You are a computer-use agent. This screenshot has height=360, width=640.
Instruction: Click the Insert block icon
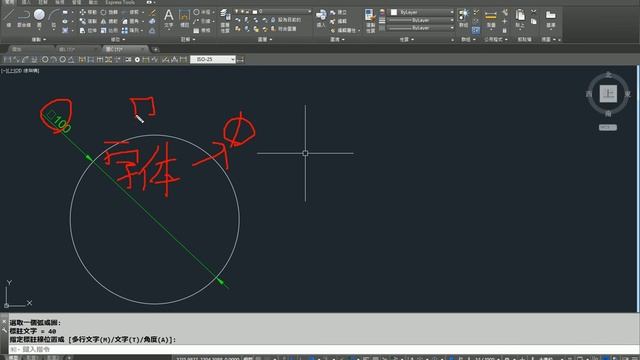tap(321, 18)
